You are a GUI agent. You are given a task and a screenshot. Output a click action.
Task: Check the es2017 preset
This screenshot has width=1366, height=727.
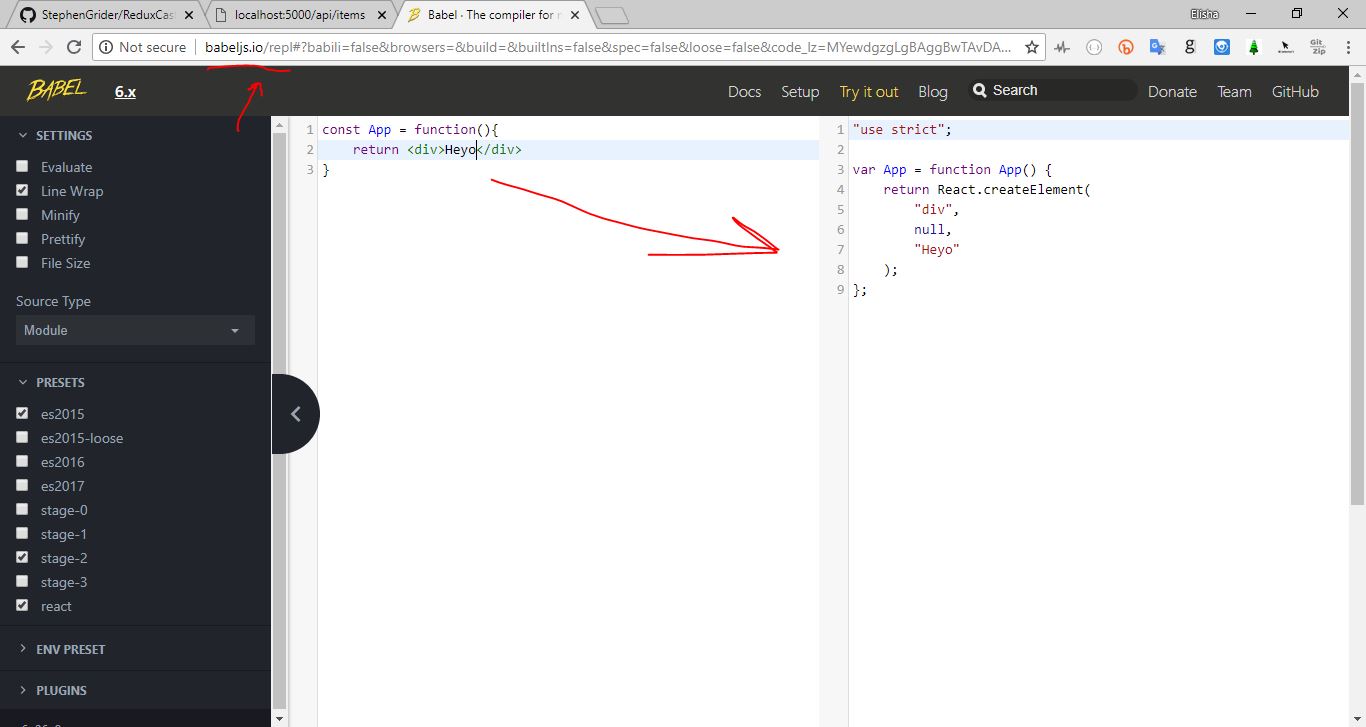pos(22,486)
